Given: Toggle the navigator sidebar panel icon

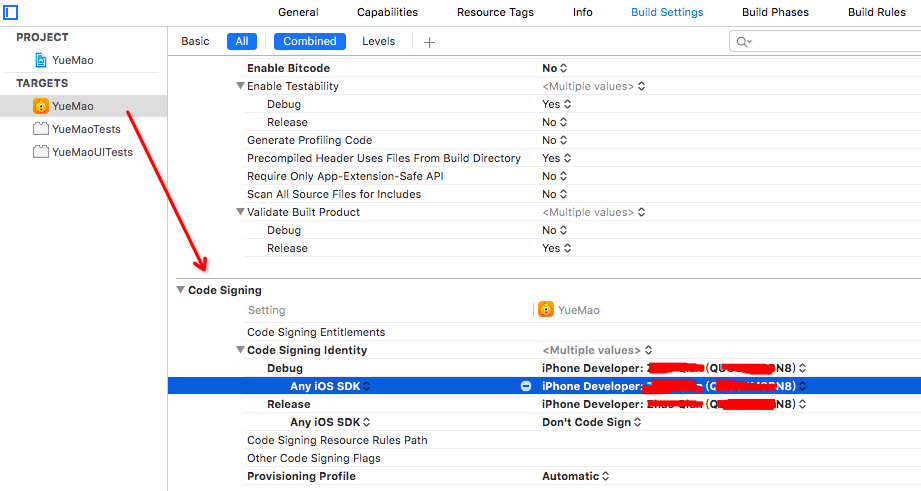Looking at the screenshot, I should (x=11, y=12).
